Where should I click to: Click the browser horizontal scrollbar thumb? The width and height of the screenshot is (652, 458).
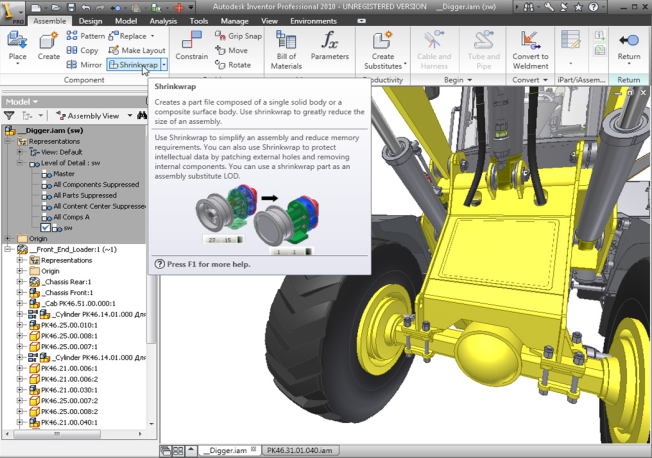(x=57, y=434)
